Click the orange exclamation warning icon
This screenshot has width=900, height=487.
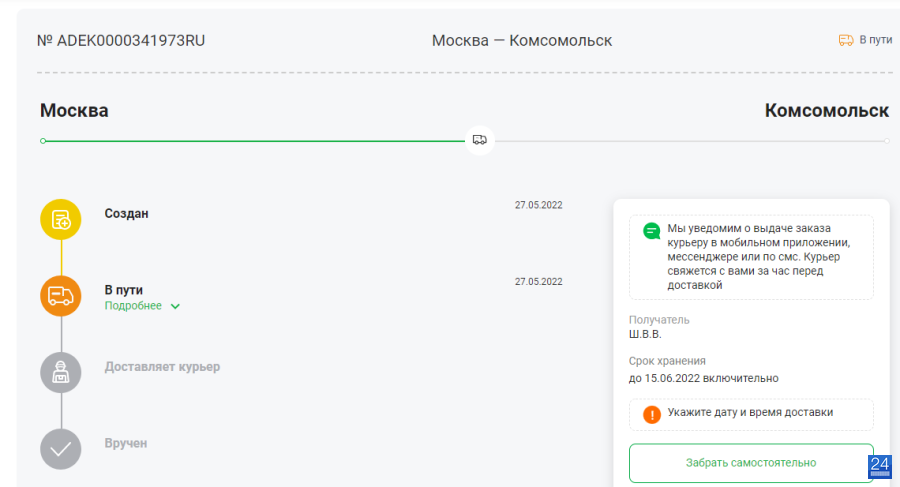(652, 414)
